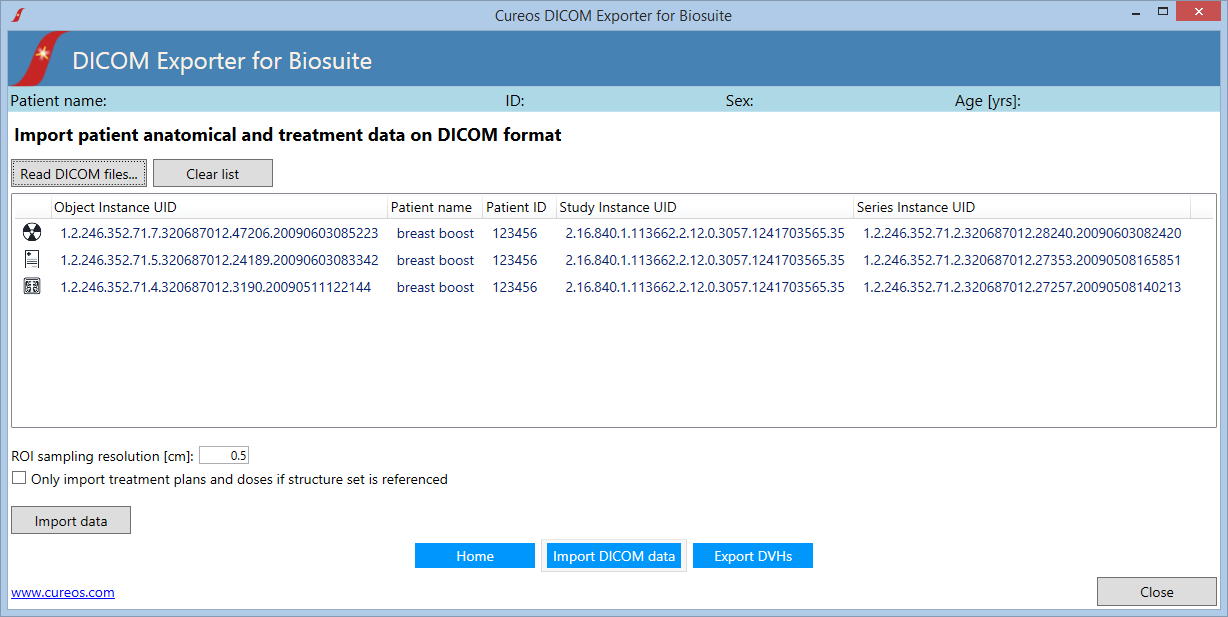
Task: Click the radiation trefoil icon on the dose row
Action: click(x=30, y=232)
